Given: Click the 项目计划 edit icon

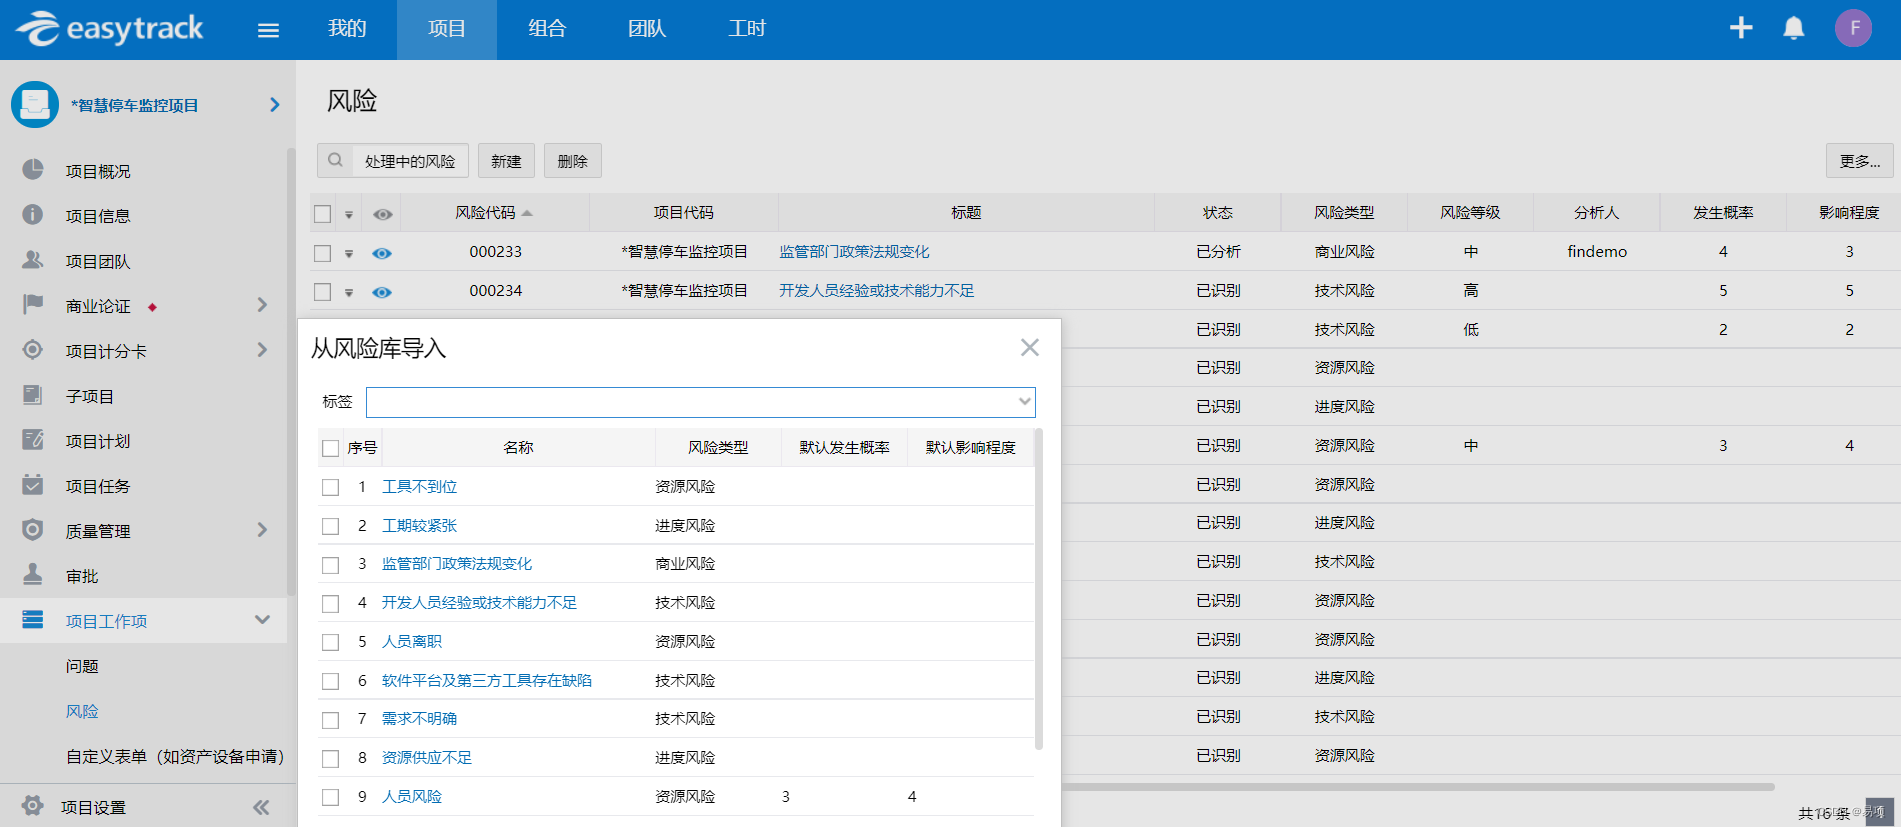Looking at the screenshot, I should click(33, 440).
